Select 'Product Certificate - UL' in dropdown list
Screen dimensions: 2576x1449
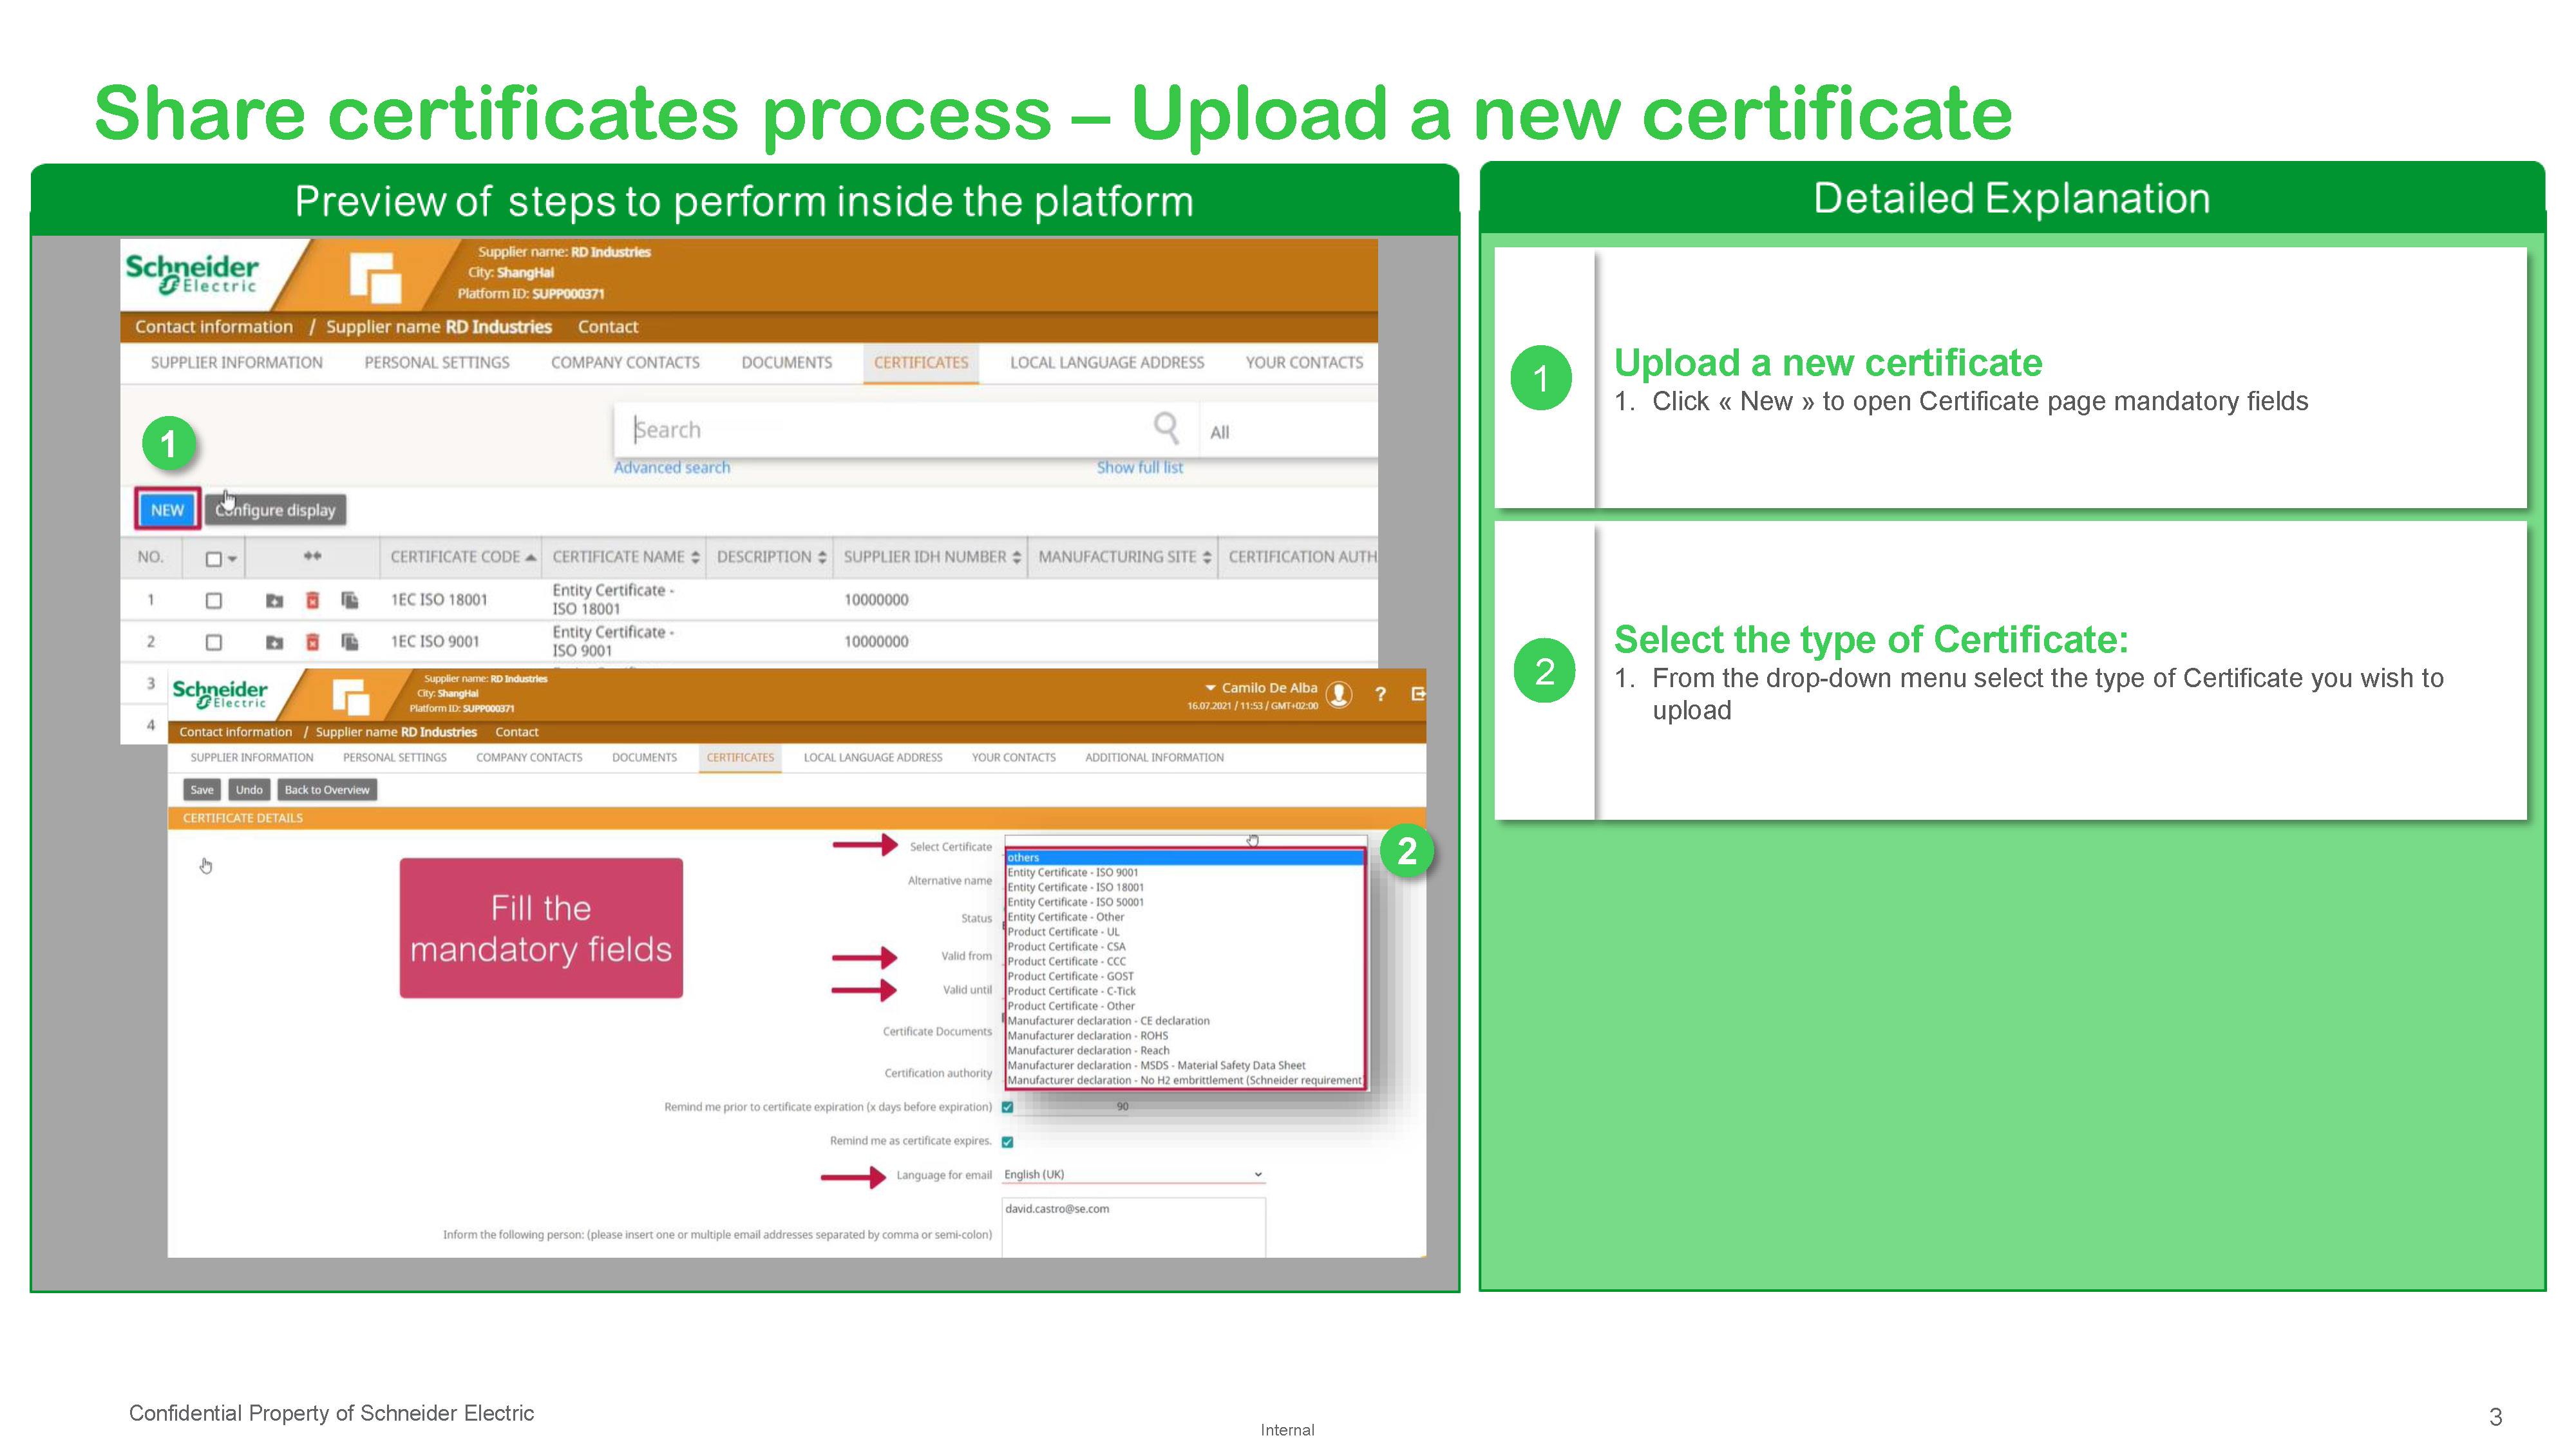(x=1063, y=931)
